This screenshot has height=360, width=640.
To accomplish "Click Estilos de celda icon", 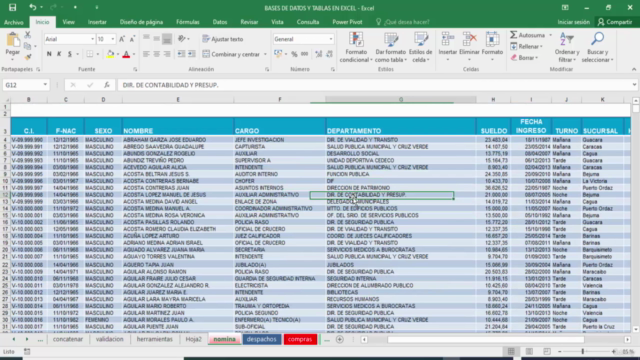I will coord(420,40).
